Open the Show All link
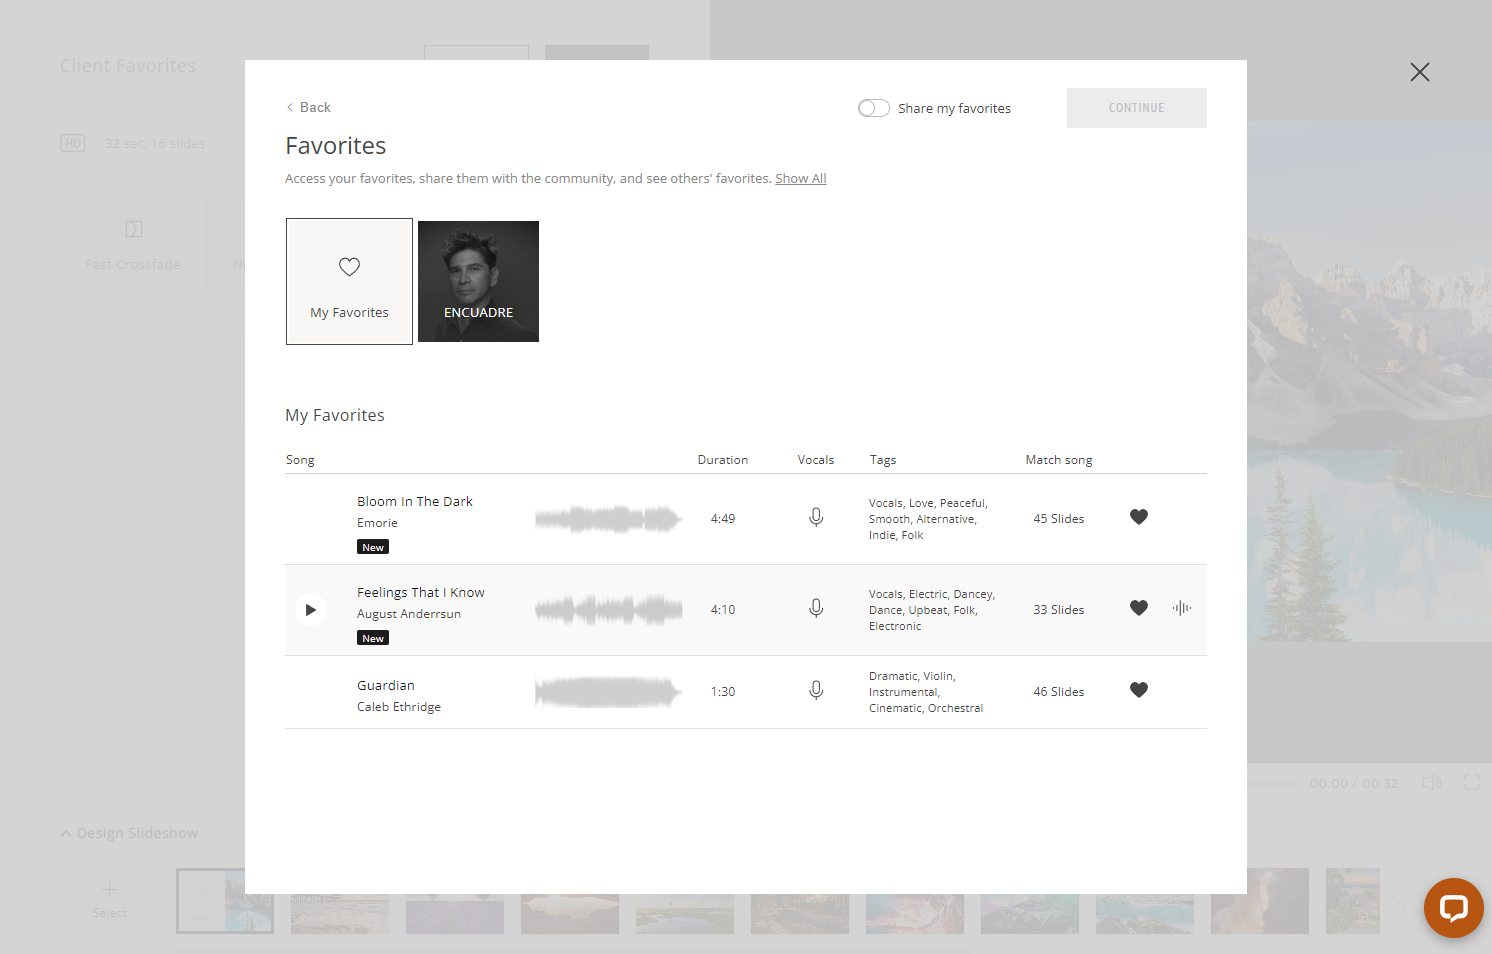1492x954 pixels. (801, 178)
